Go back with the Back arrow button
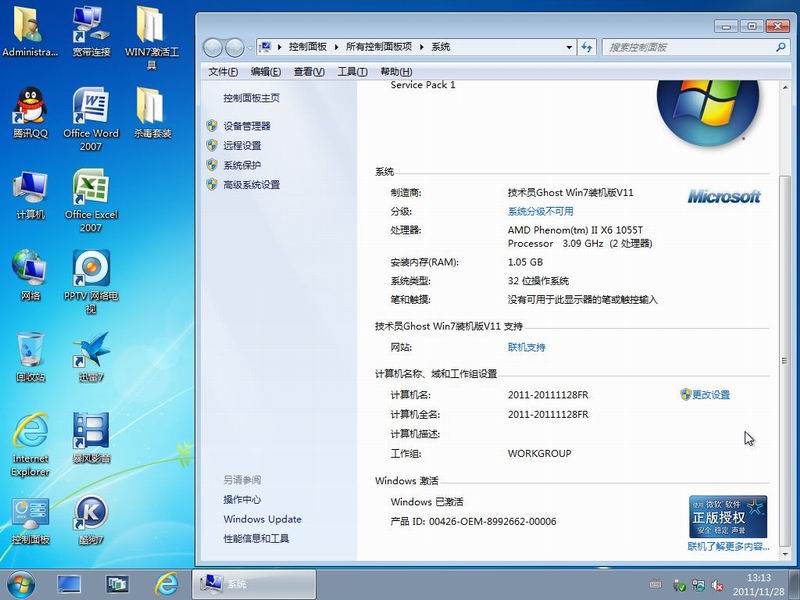Viewport: 800px width, 600px height. coord(213,47)
